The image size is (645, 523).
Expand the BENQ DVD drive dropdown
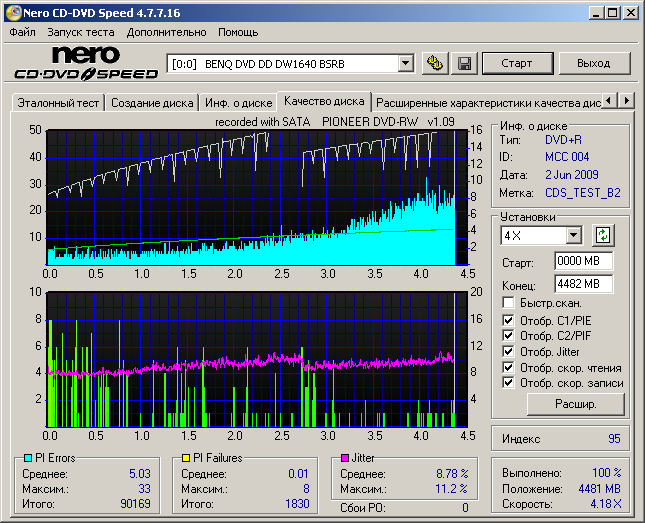pos(405,64)
